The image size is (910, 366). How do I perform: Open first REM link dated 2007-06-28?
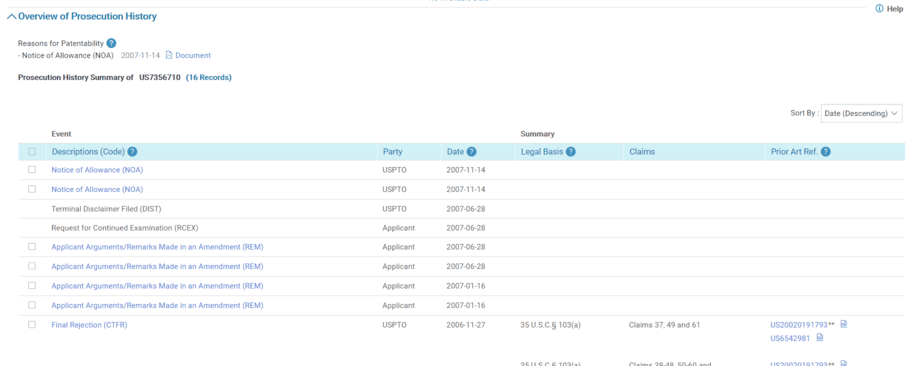[x=157, y=247]
